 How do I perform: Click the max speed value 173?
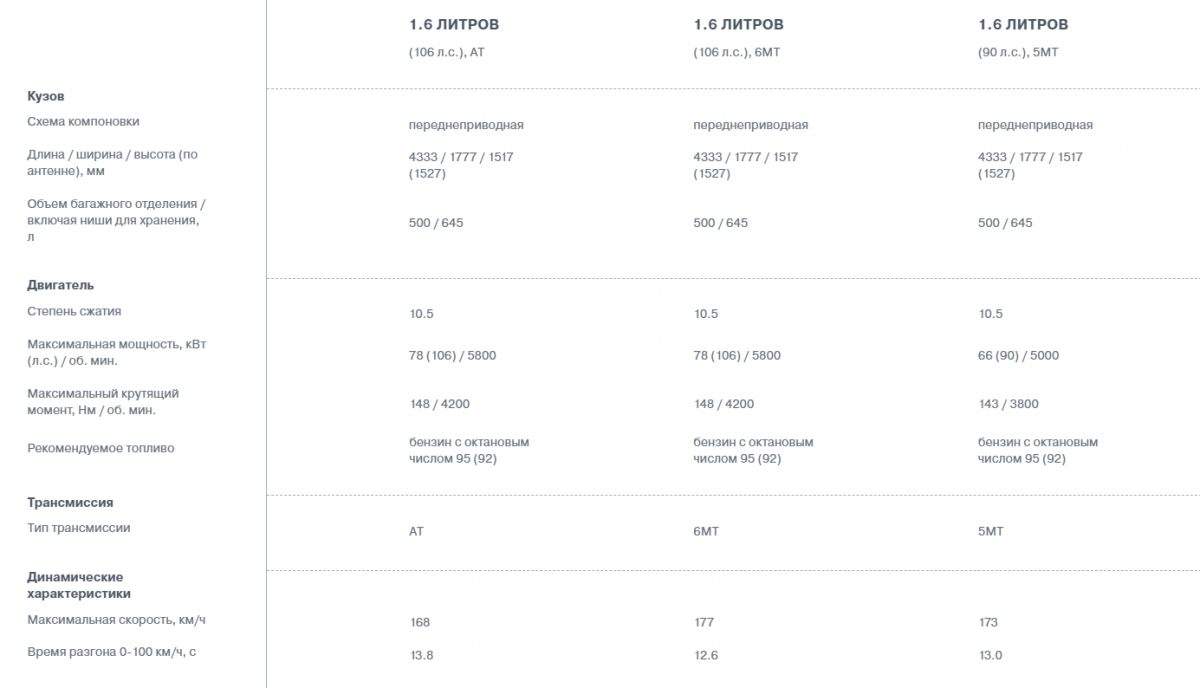tap(988, 622)
